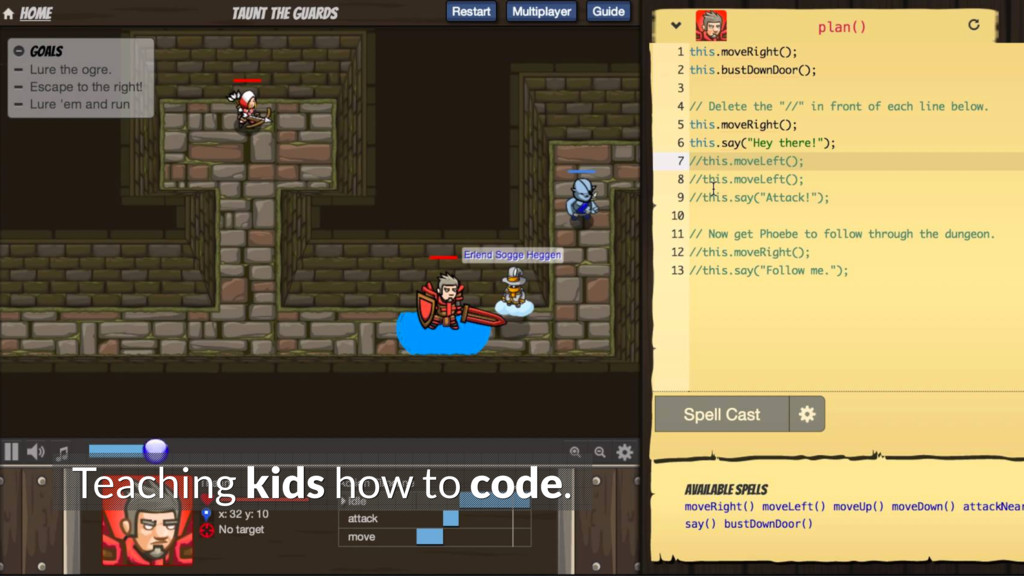Screen dimensions: 1024x576
Task: Go to Home via the house icon
Action: [x=8, y=14]
